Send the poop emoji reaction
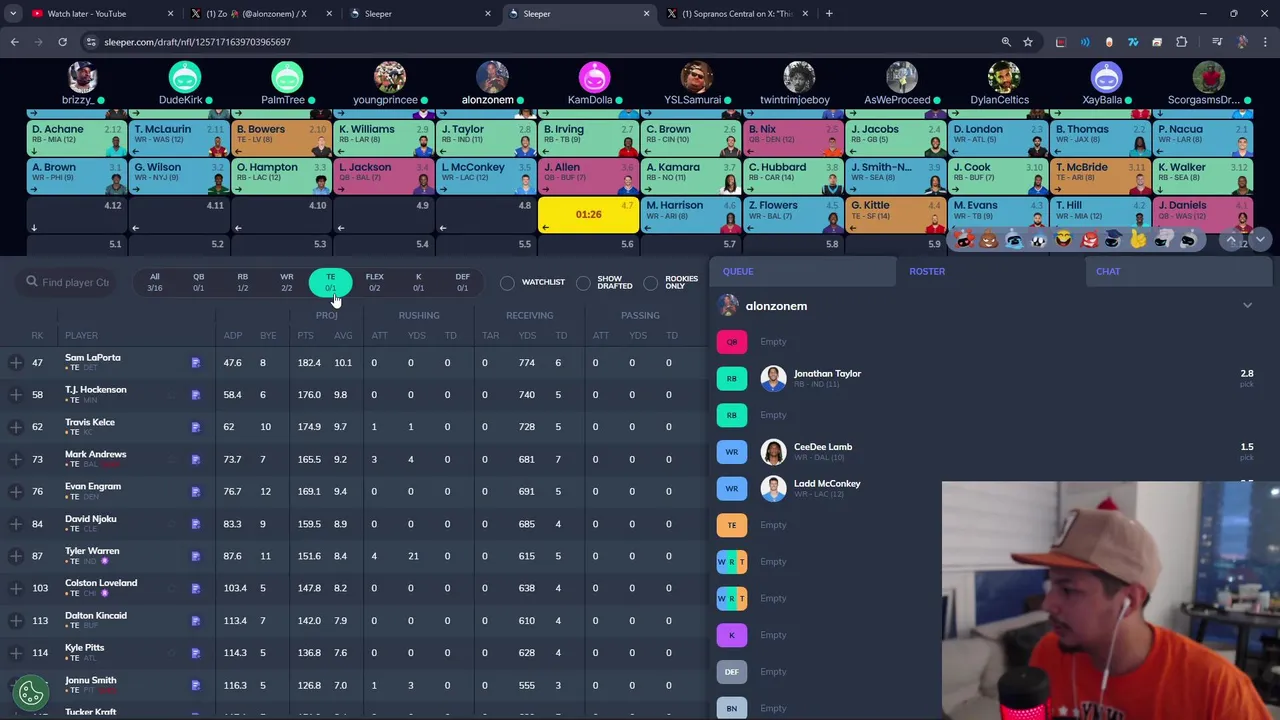Image resolution: width=1280 pixels, height=720 pixels. [x=989, y=240]
